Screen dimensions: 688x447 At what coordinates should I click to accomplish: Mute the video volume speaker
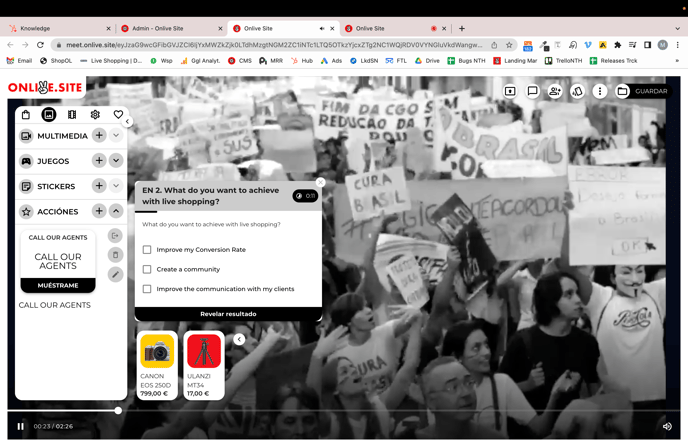click(667, 426)
